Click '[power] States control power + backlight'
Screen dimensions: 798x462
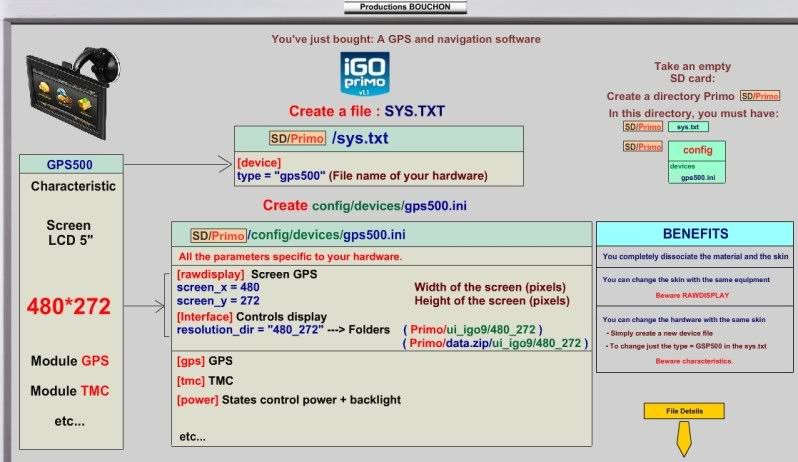[289, 400]
